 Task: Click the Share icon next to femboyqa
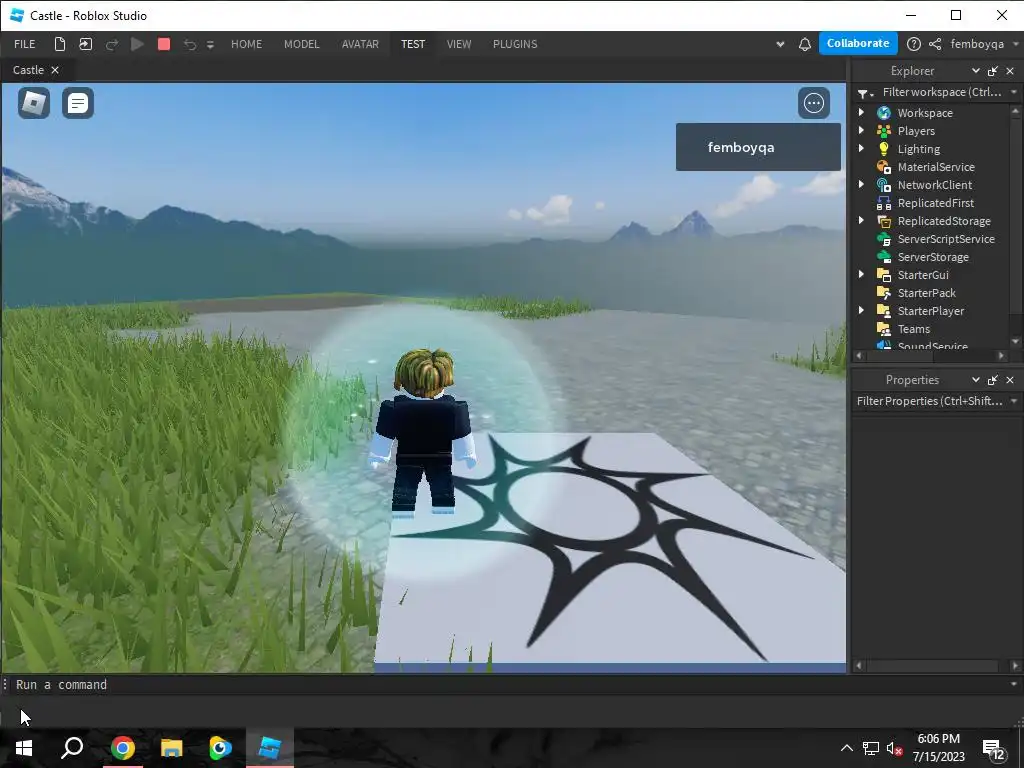pyautogui.click(x=935, y=44)
